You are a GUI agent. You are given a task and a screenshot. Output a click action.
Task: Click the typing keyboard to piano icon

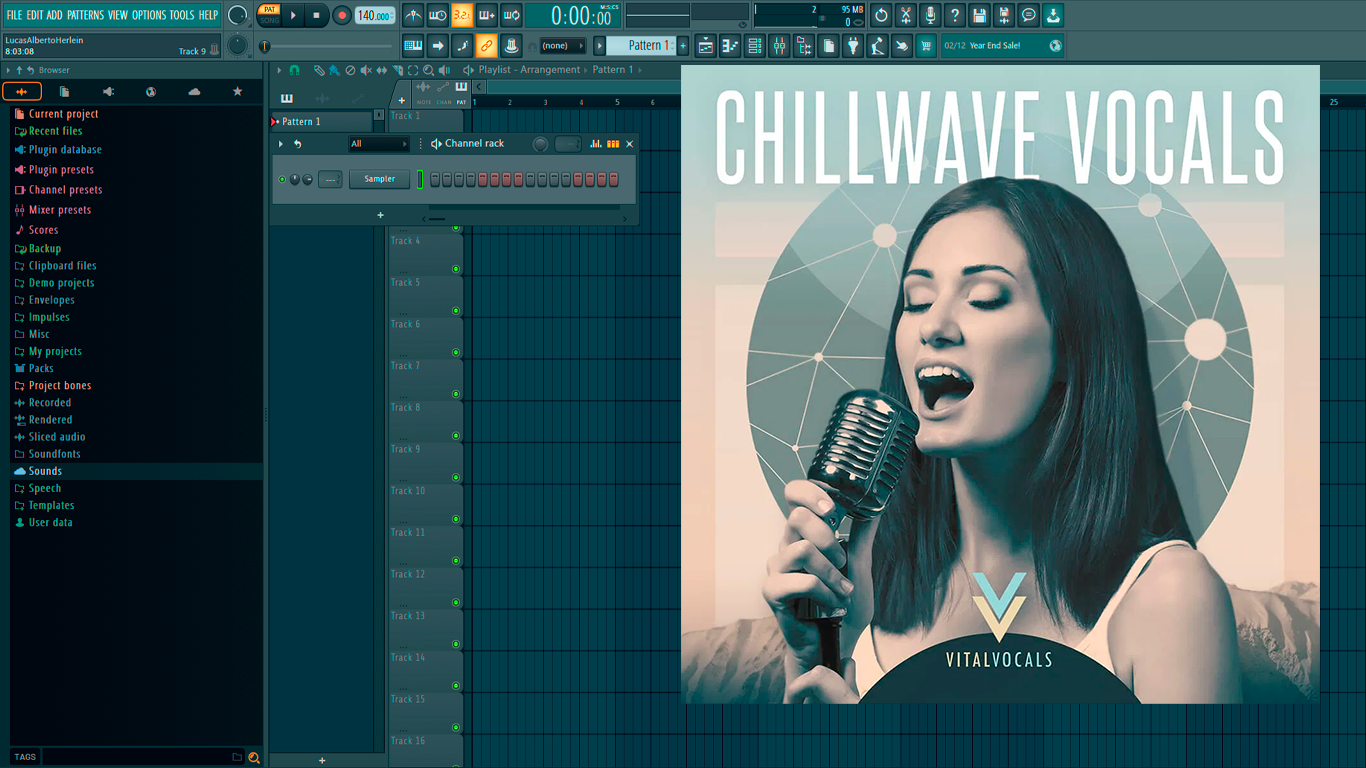click(413, 46)
